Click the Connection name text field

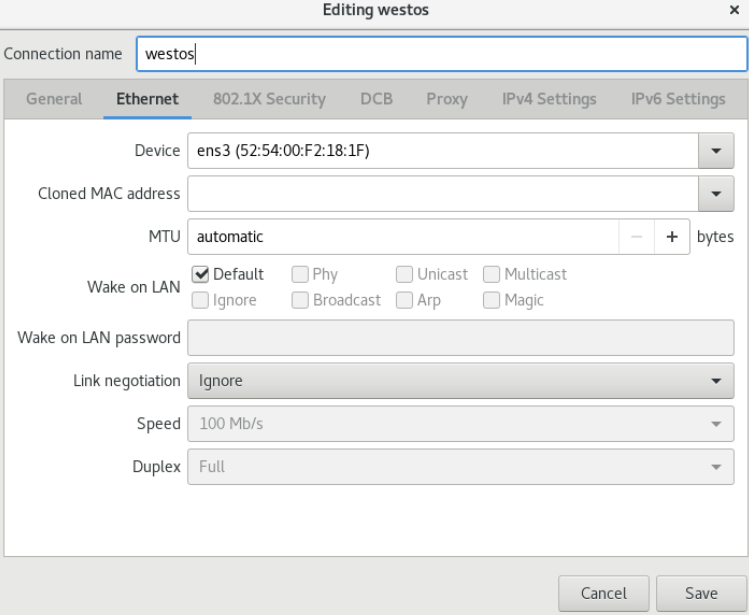(x=442, y=54)
